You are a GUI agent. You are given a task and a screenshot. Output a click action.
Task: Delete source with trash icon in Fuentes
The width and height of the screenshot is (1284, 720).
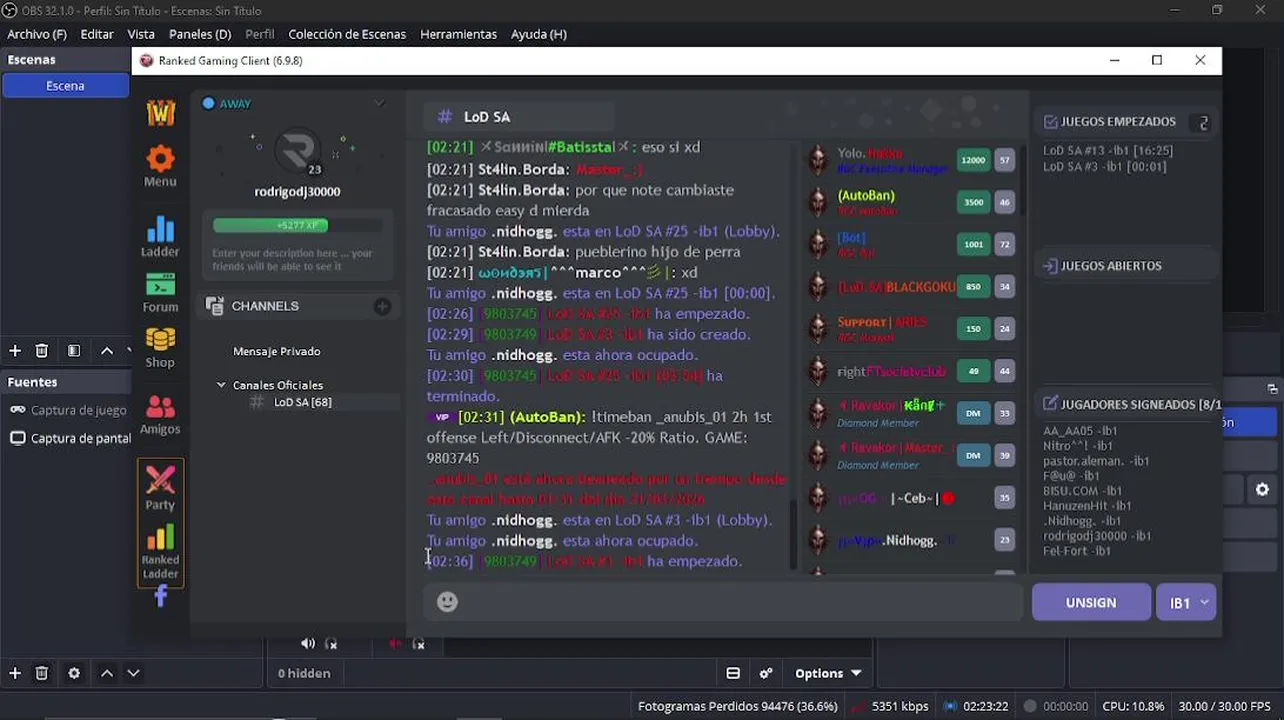[x=42, y=673]
